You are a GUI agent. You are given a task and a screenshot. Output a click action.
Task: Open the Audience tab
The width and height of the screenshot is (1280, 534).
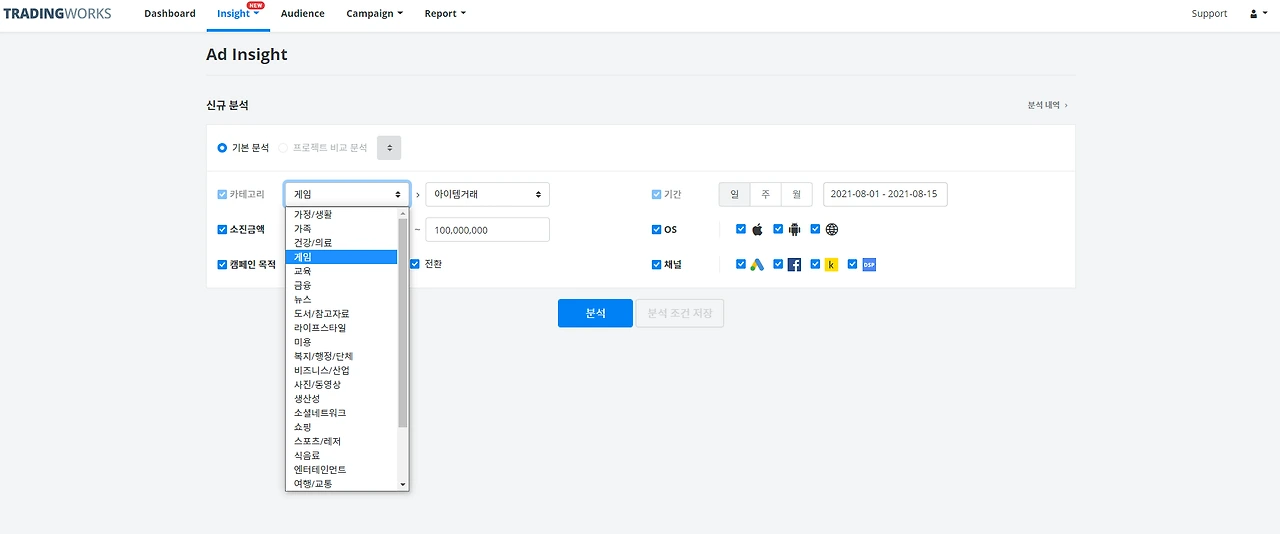point(303,14)
